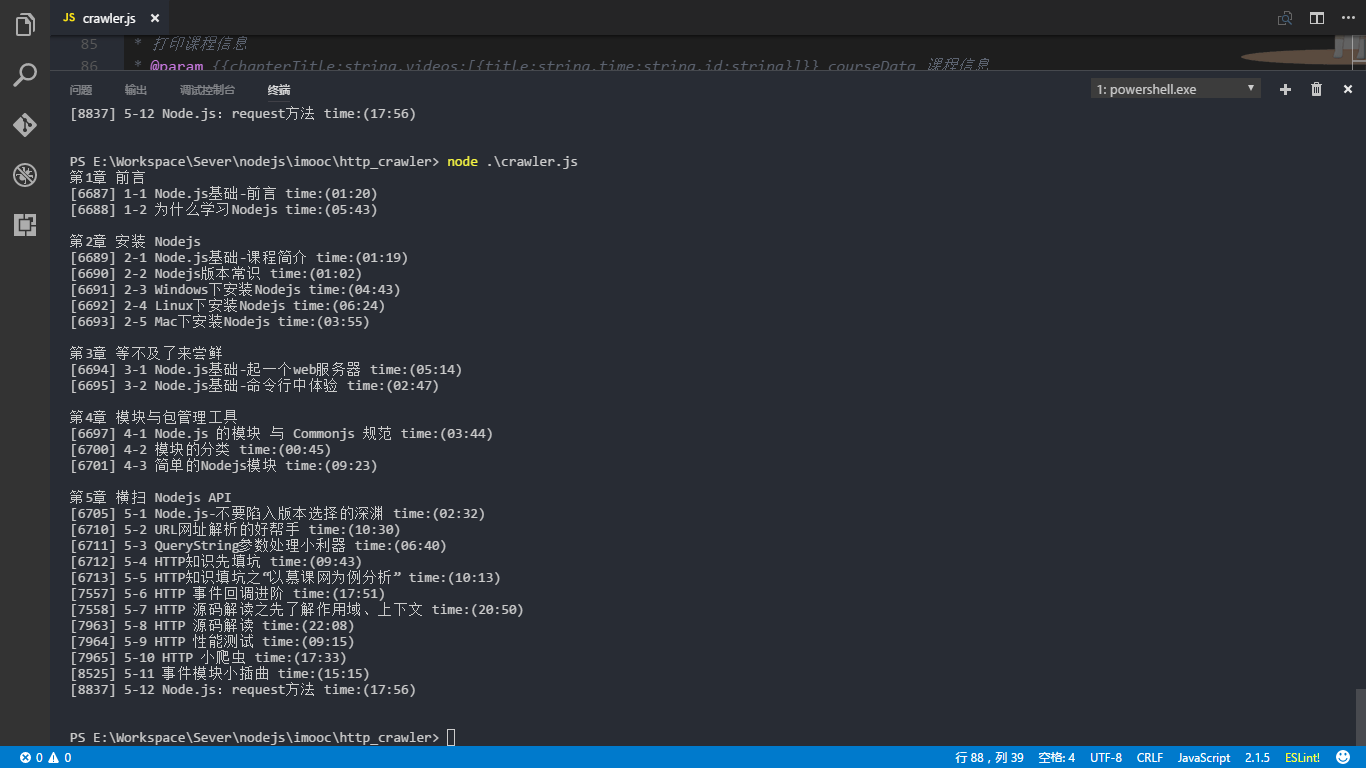
Task: Click the '[6713] 5-5 HTTP知识填坑之…' line
Action: pyautogui.click(x=285, y=578)
